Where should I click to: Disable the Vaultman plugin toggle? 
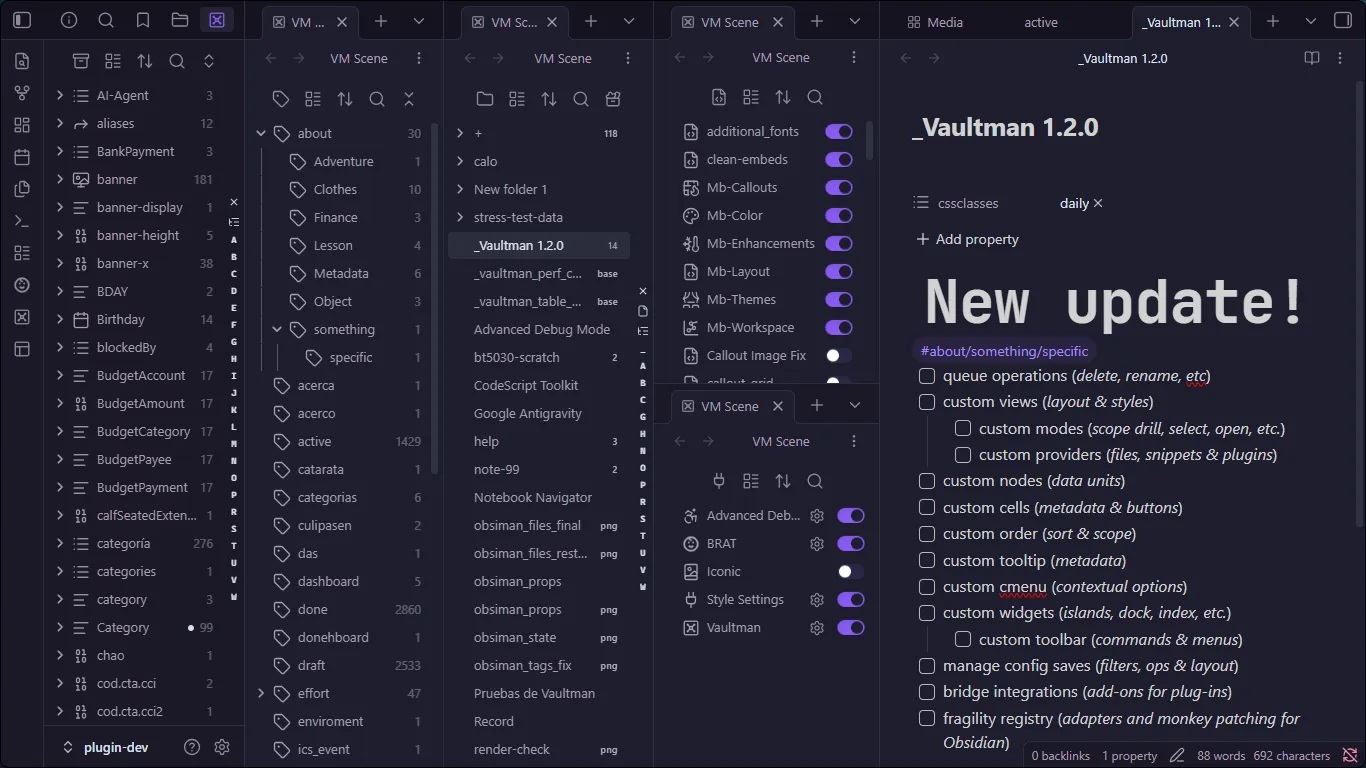[x=851, y=628]
